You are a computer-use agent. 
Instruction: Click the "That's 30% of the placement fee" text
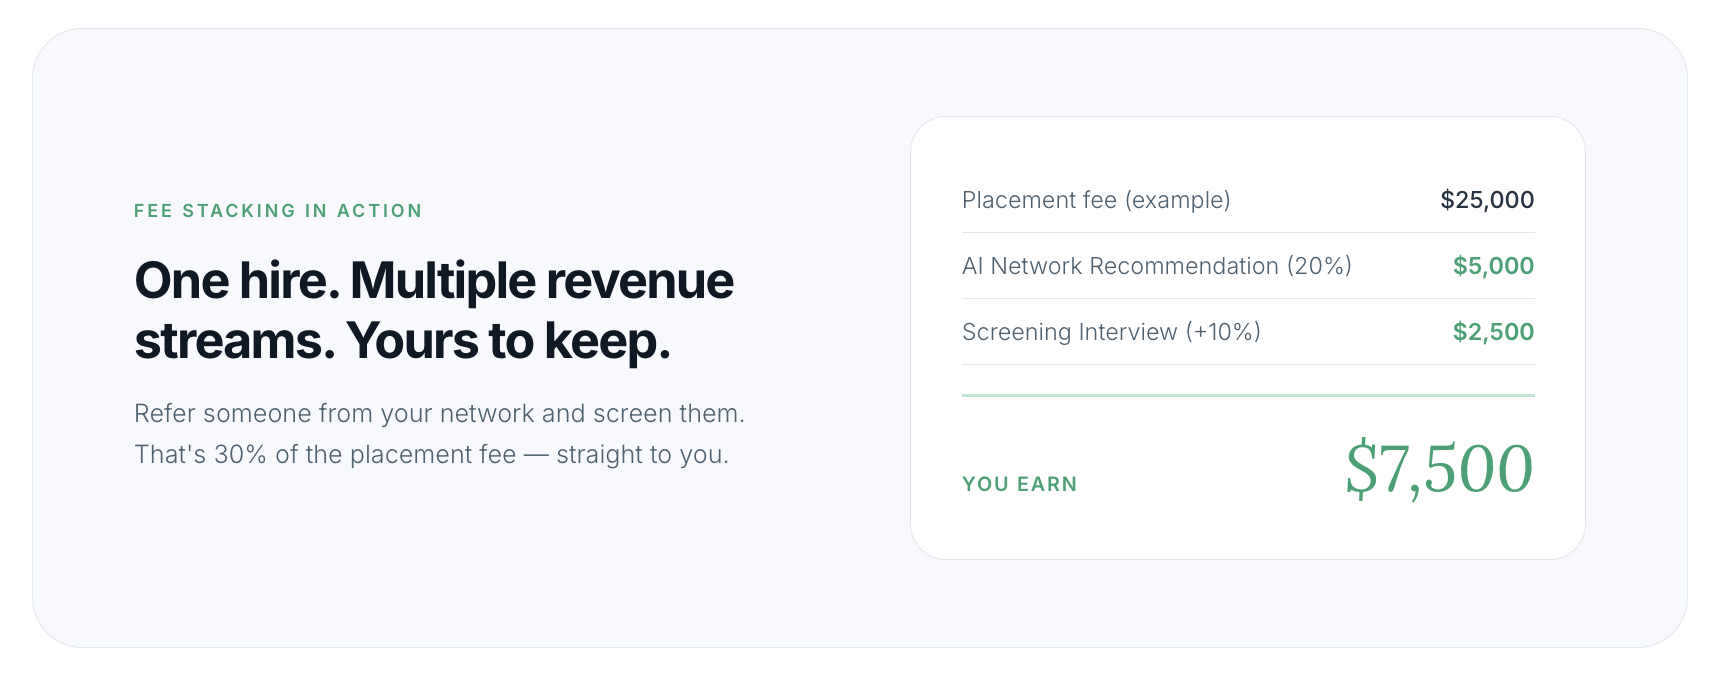(x=325, y=455)
